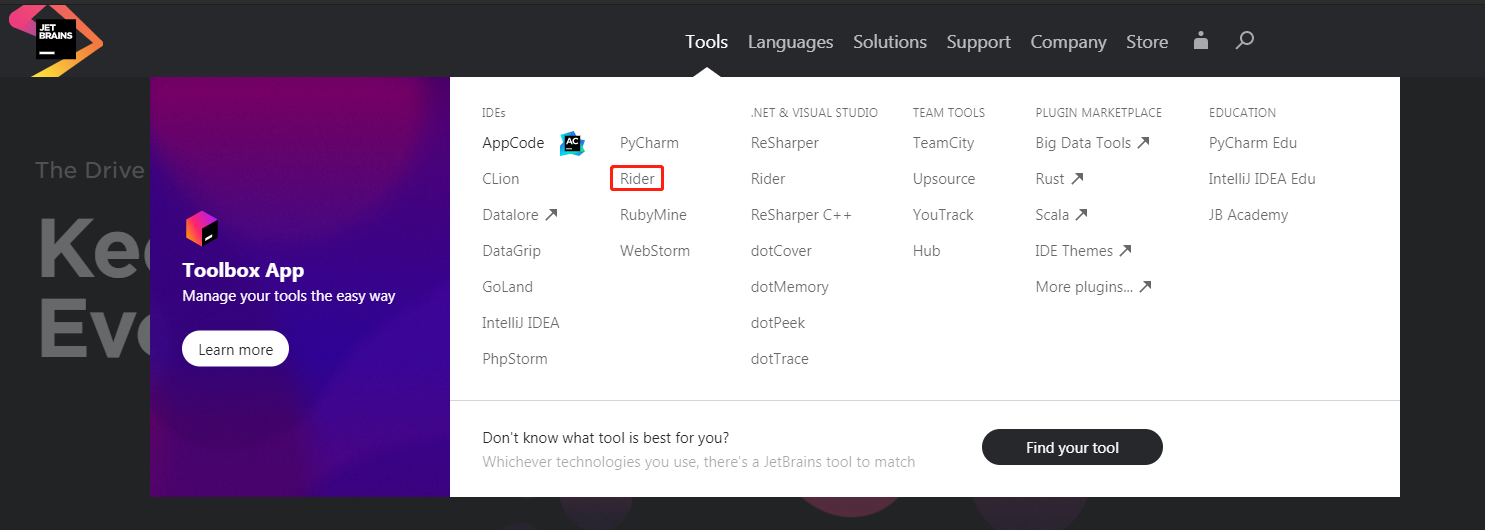Expand the Solutions navigation menu
This screenshot has width=1485, height=530.
890,42
